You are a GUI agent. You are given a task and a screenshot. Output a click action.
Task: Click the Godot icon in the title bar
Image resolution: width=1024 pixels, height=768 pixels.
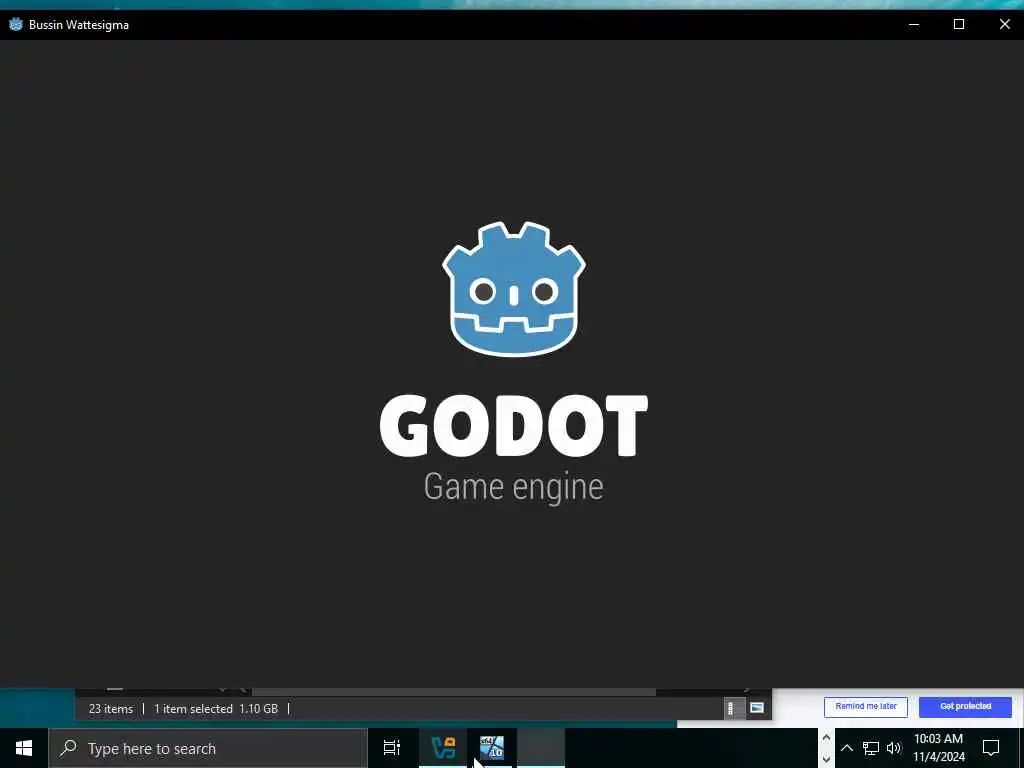point(16,25)
